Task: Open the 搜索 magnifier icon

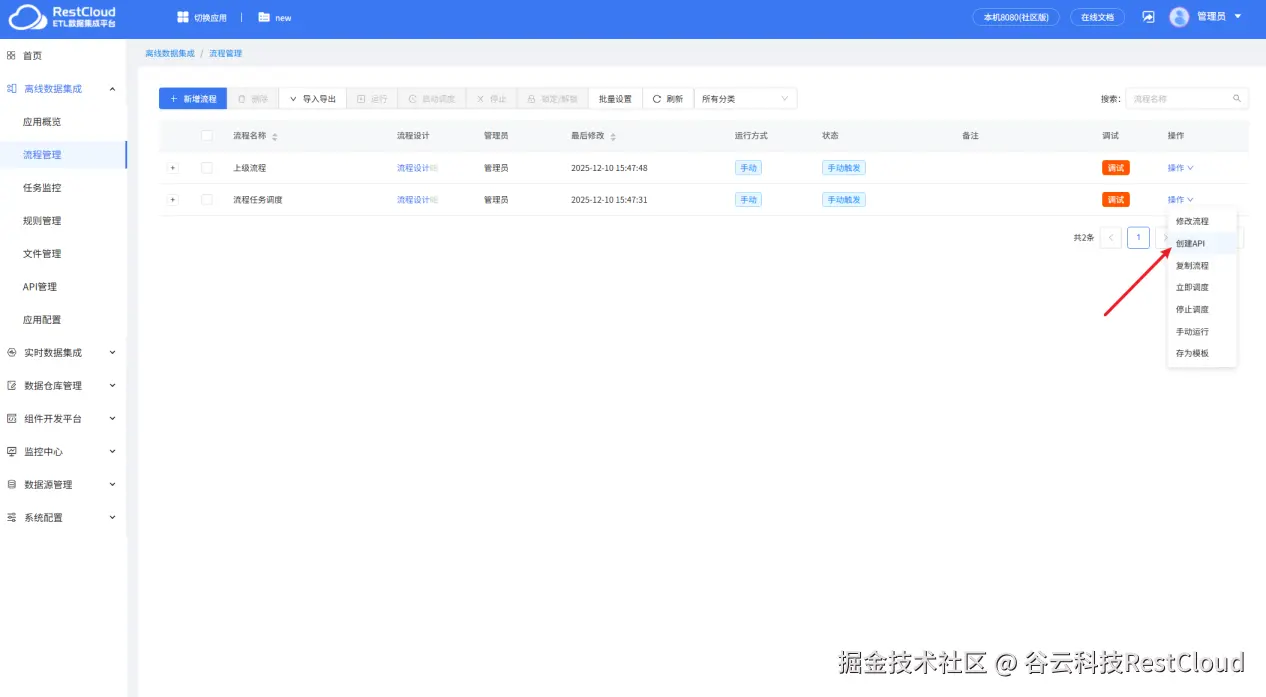Action: (x=1236, y=98)
